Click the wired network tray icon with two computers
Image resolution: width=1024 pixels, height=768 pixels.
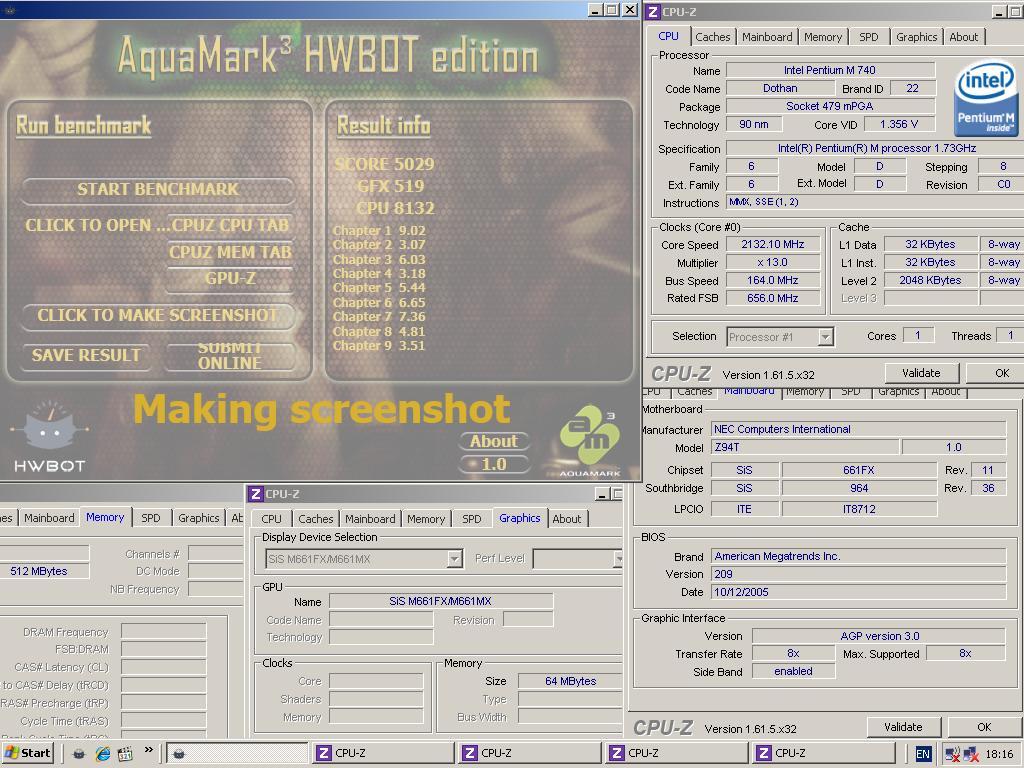(x=971, y=754)
